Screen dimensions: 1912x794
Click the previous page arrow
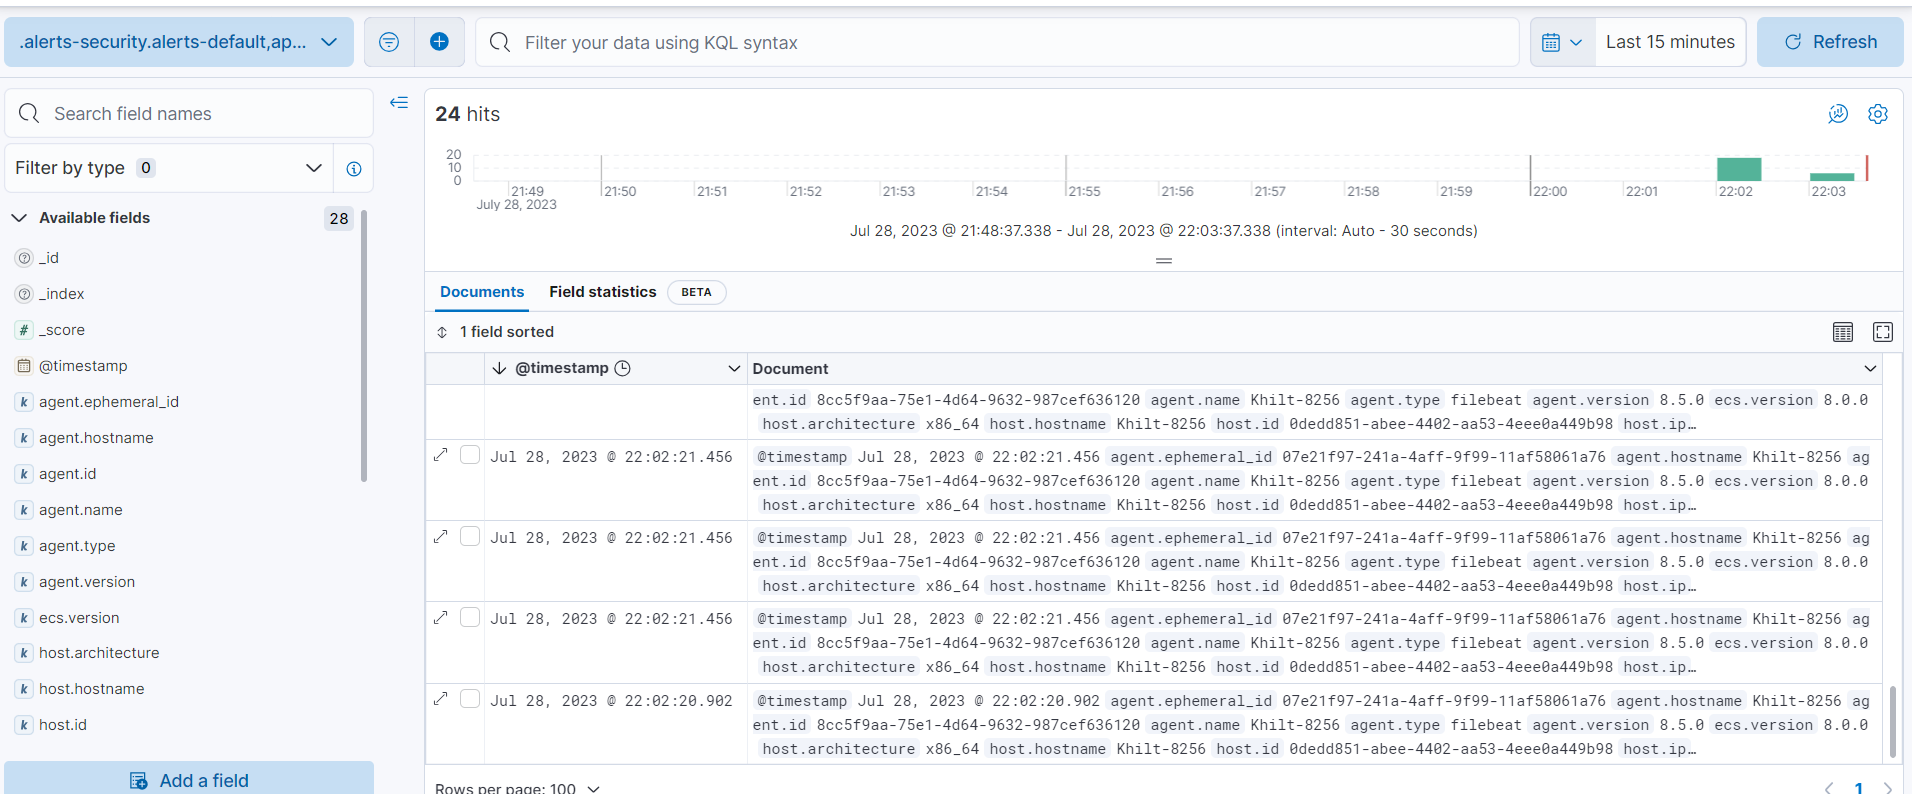click(1828, 787)
